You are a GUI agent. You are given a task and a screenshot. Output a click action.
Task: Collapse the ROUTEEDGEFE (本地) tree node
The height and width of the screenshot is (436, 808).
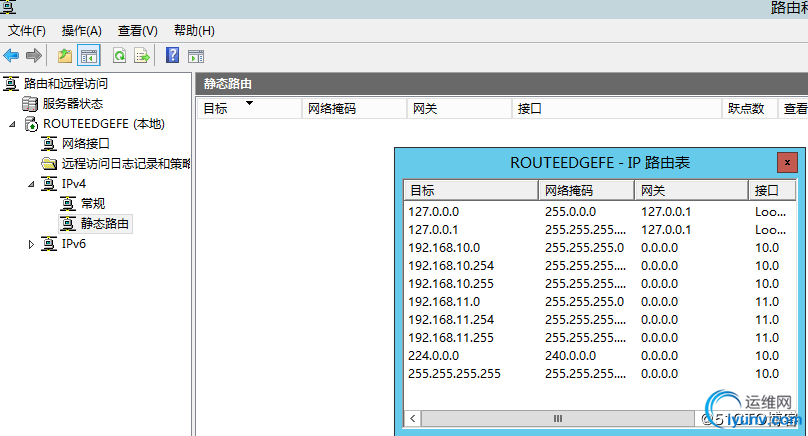click(x=12, y=124)
